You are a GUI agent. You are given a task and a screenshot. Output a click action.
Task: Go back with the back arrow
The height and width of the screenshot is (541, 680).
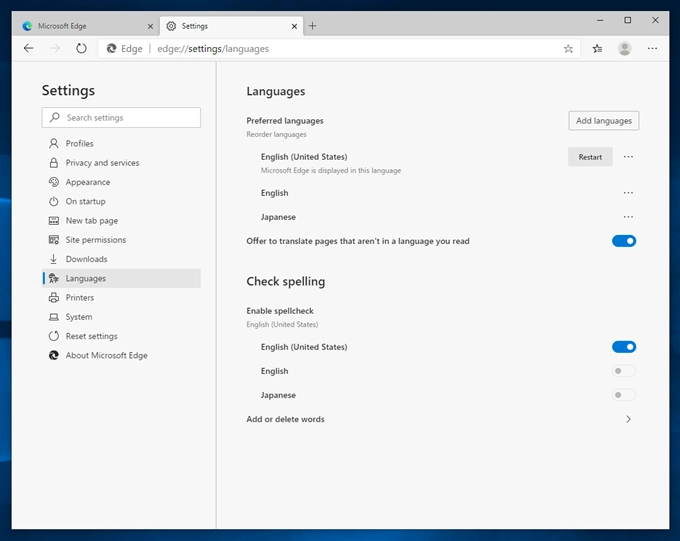click(29, 48)
